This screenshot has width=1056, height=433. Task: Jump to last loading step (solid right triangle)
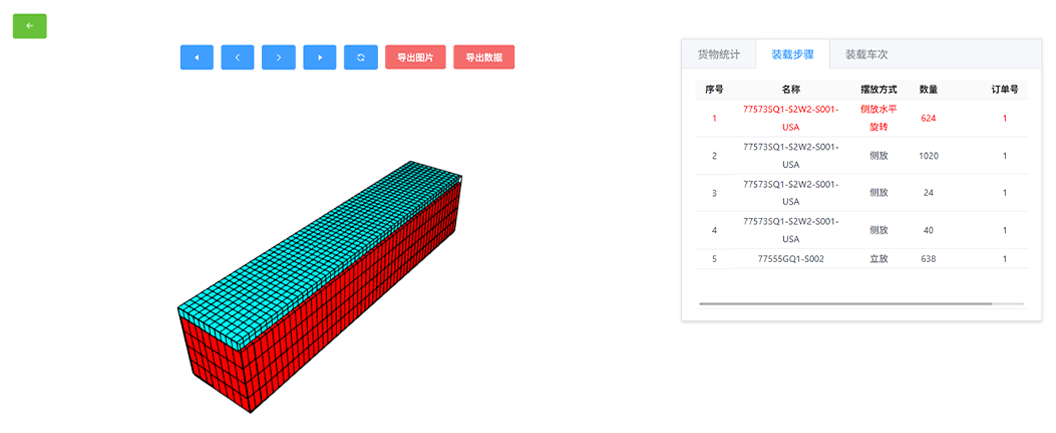tap(319, 58)
